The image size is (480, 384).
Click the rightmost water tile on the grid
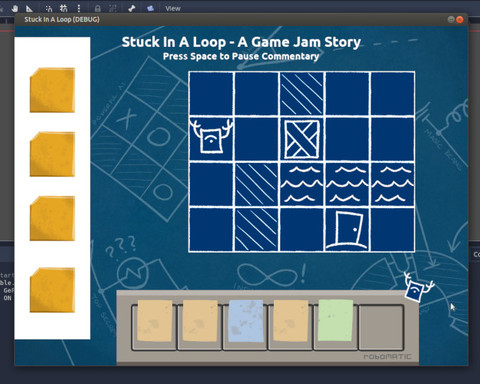[393, 184]
